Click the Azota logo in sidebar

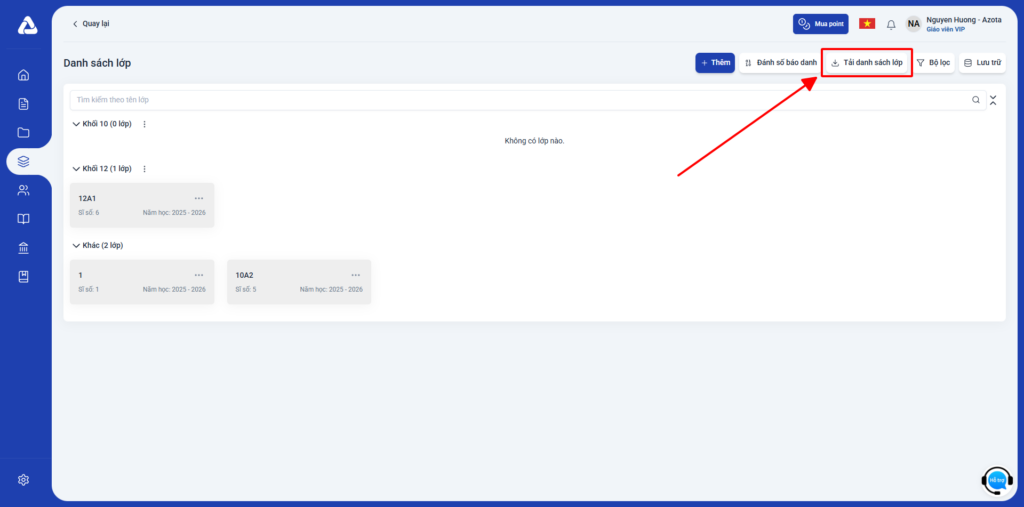[27, 26]
